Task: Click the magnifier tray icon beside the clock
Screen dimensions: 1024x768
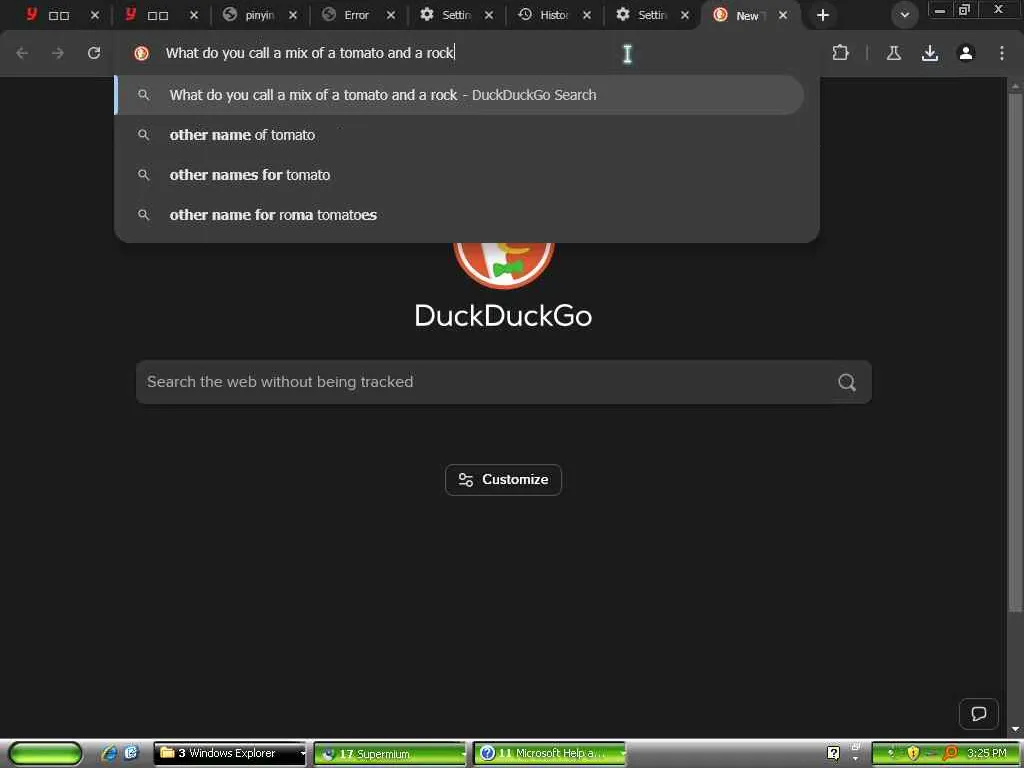Action: point(950,754)
